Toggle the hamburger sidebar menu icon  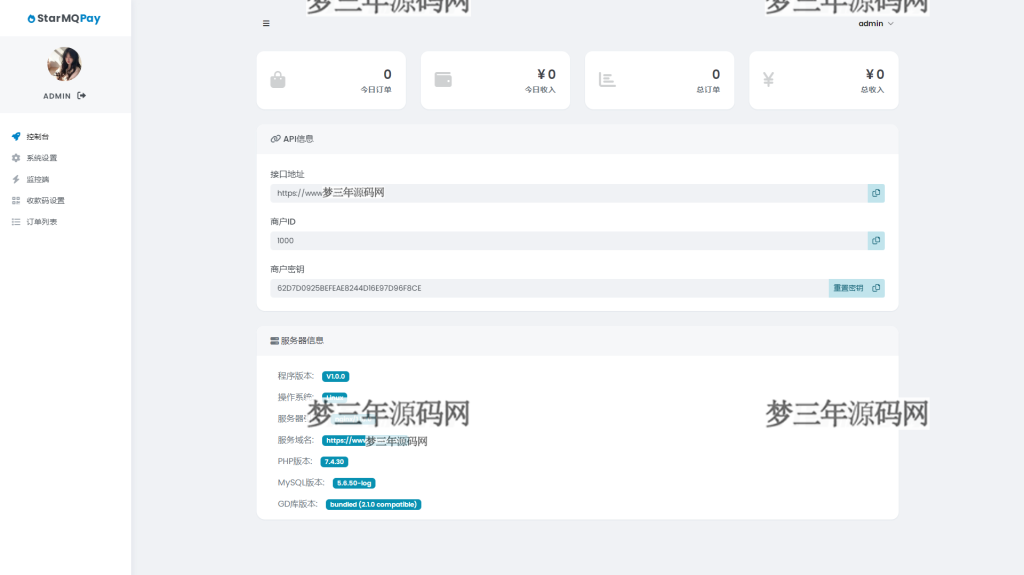tap(266, 24)
